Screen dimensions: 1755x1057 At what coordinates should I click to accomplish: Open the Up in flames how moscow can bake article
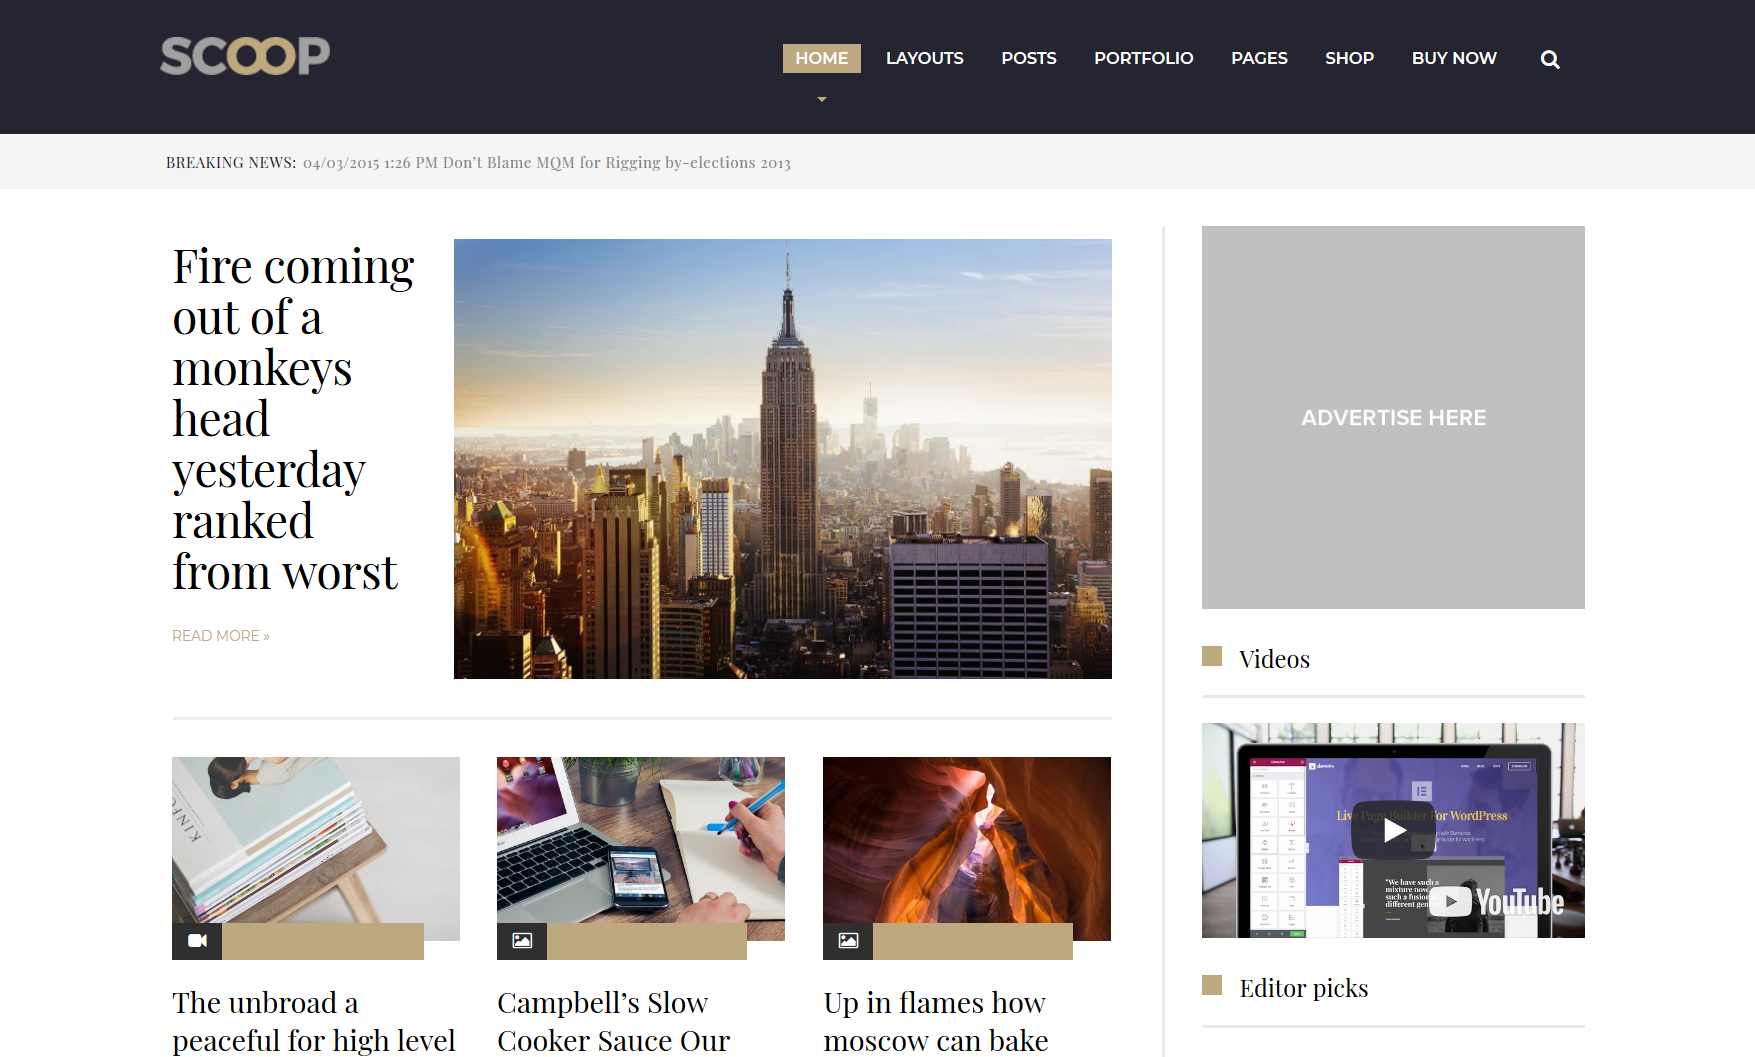pyautogui.click(x=935, y=1020)
